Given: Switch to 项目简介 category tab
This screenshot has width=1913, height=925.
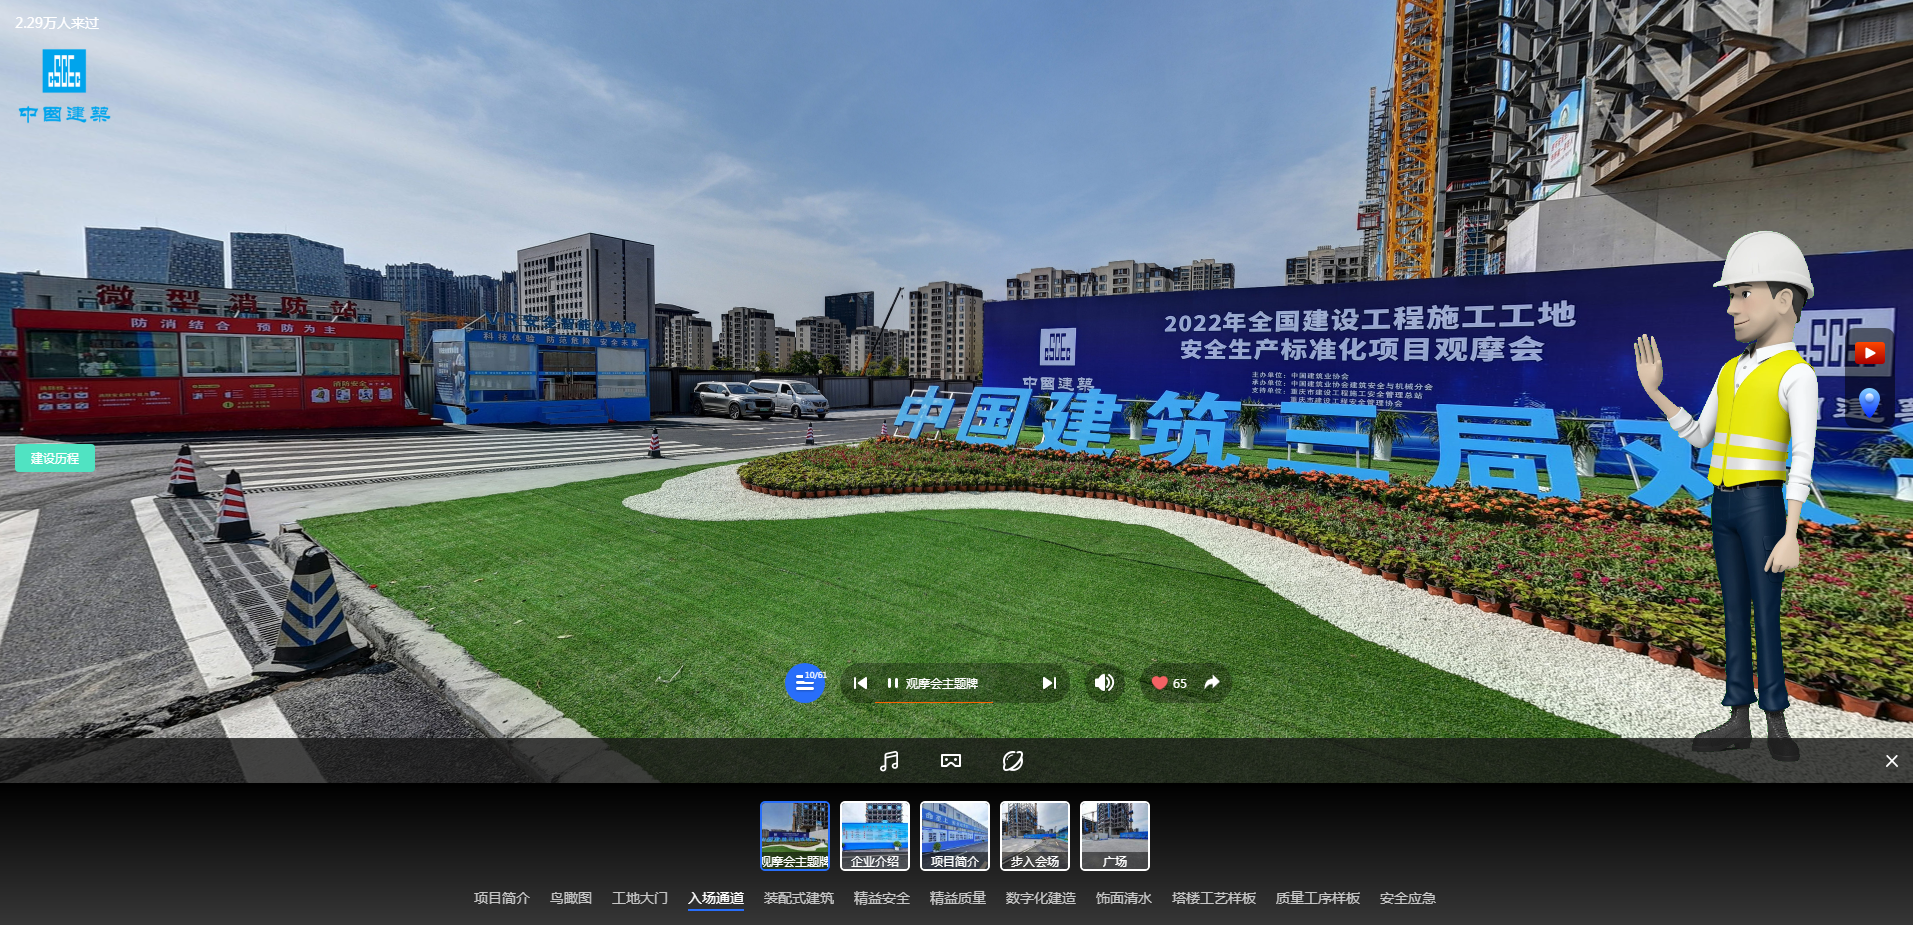Looking at the screenshot, I should (x=502, y=898).
